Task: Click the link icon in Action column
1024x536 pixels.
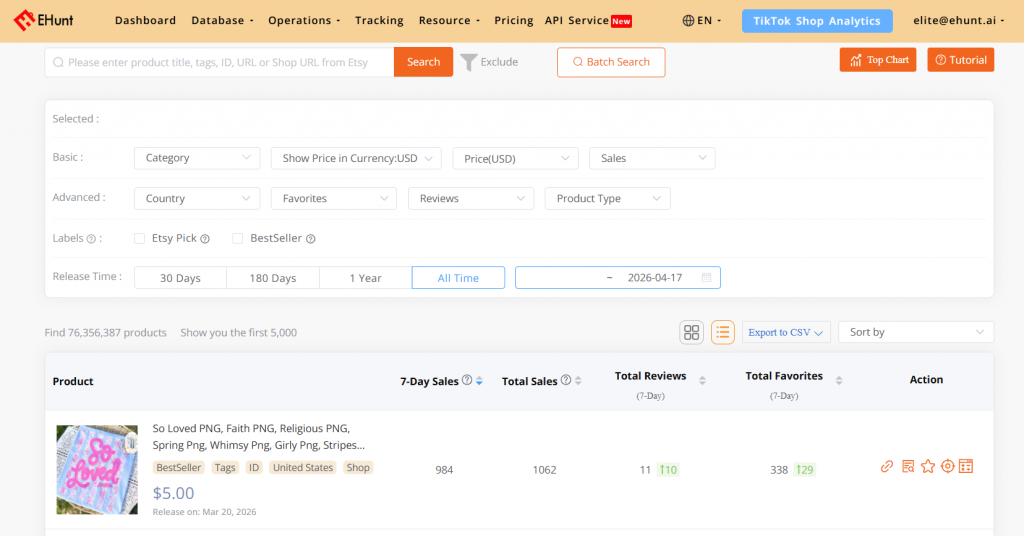Action: [x=887, y=466]
